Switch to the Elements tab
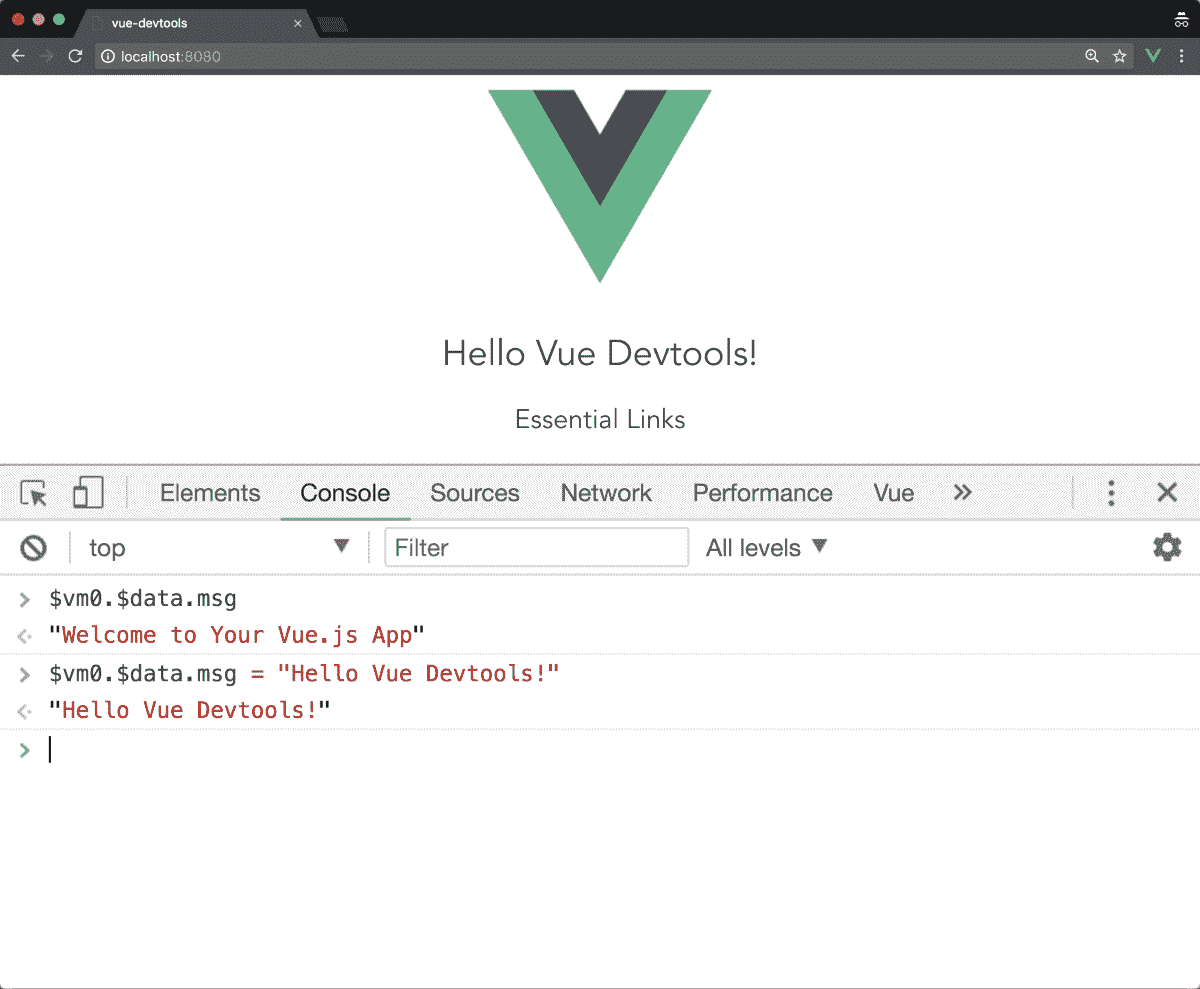1200x989 pixels. [210, 493]
